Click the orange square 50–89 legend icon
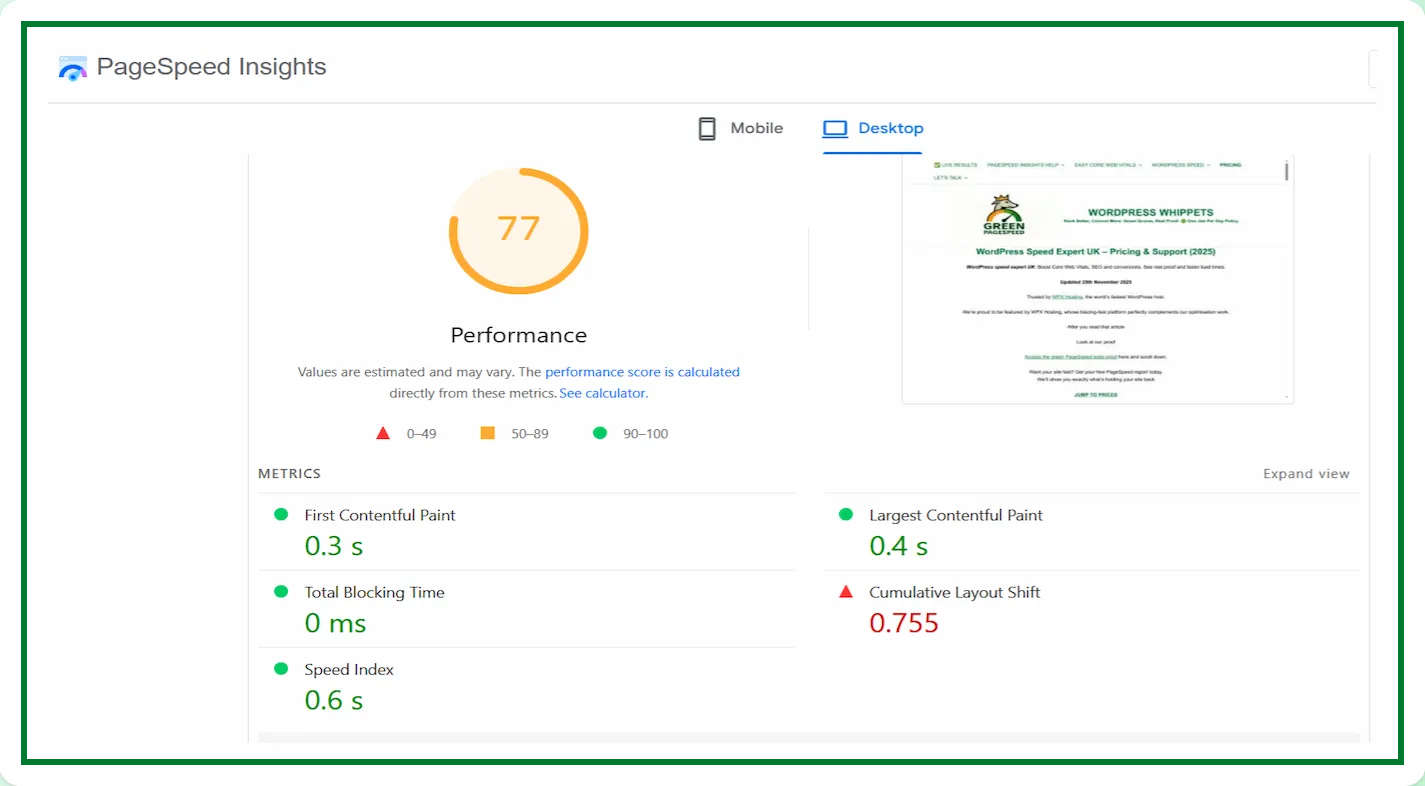1425x786 pixels. point(488,433)
